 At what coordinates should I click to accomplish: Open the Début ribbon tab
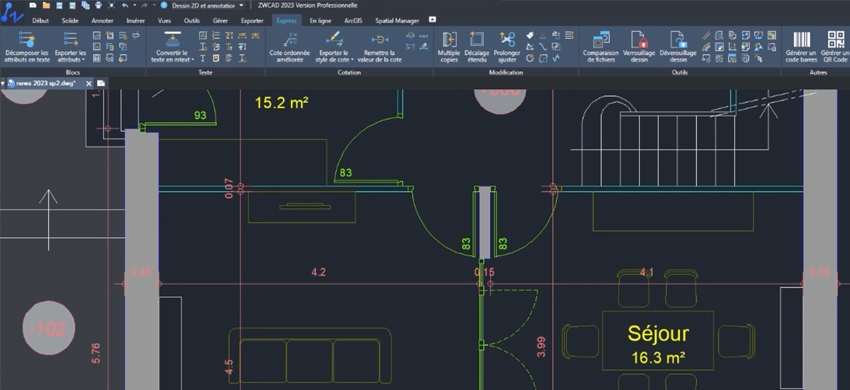point(40,21)
